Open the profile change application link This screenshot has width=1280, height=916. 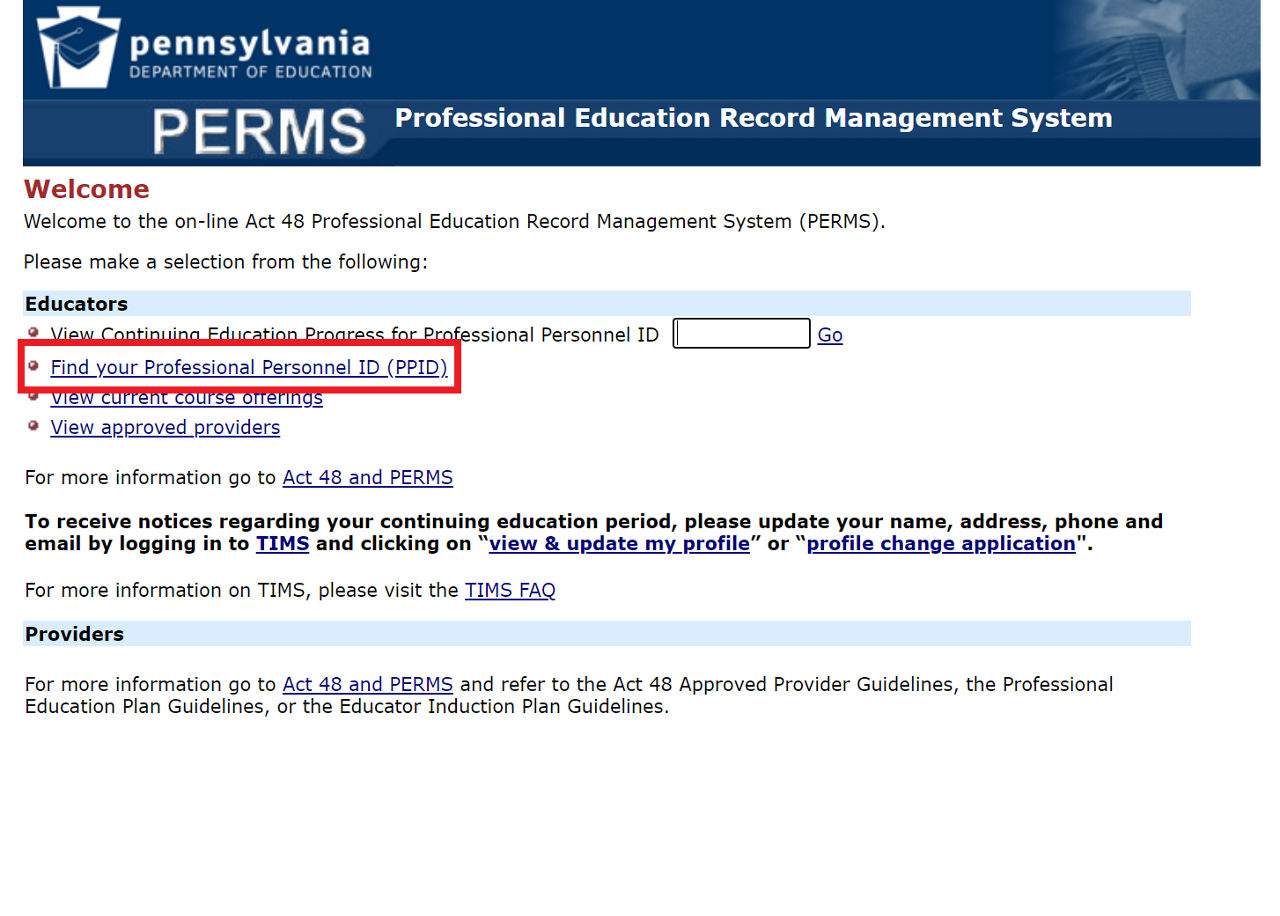click(x=940, y=543)
